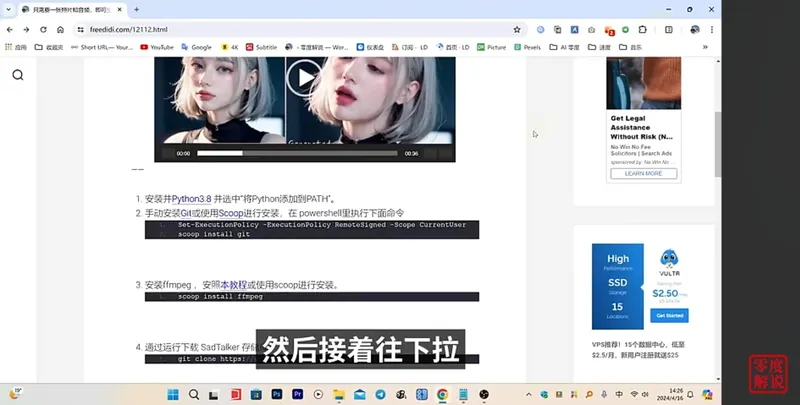Open the Scoop link

pos(231,213)
